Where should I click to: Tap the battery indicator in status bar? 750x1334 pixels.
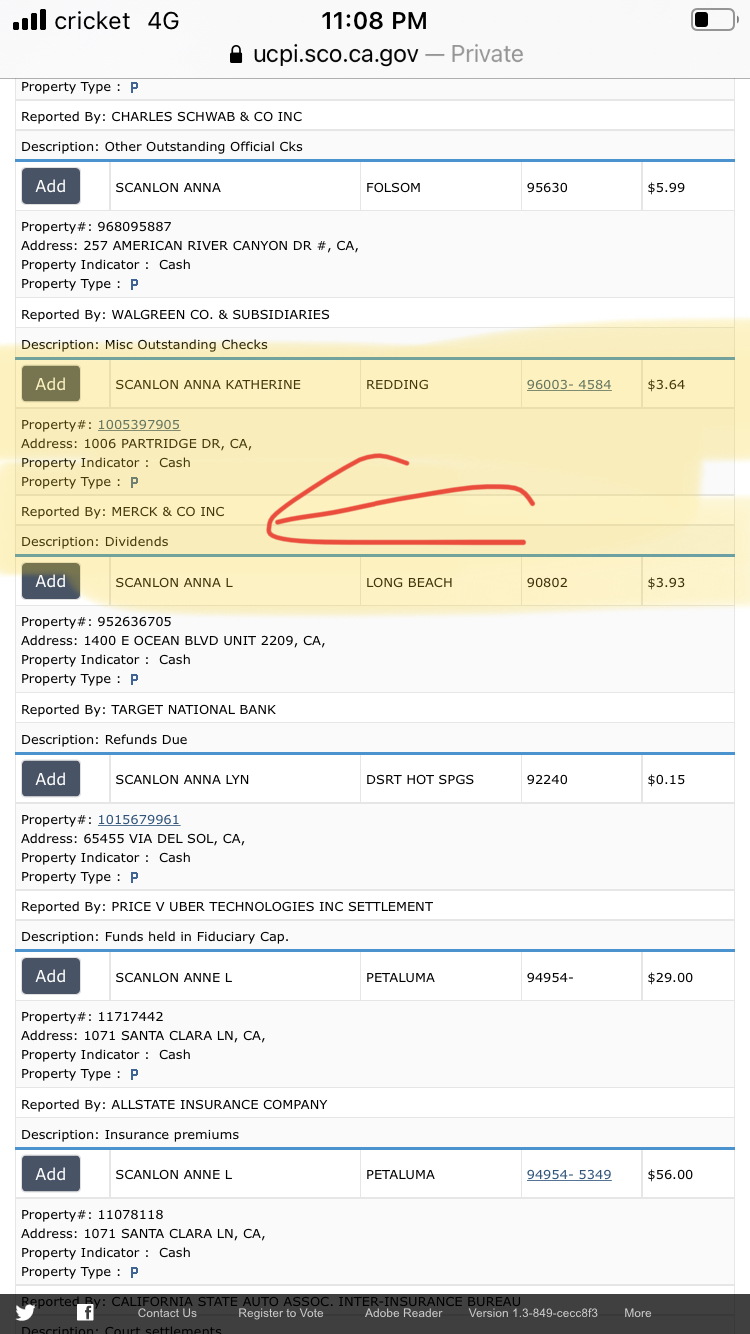point(713,20)
